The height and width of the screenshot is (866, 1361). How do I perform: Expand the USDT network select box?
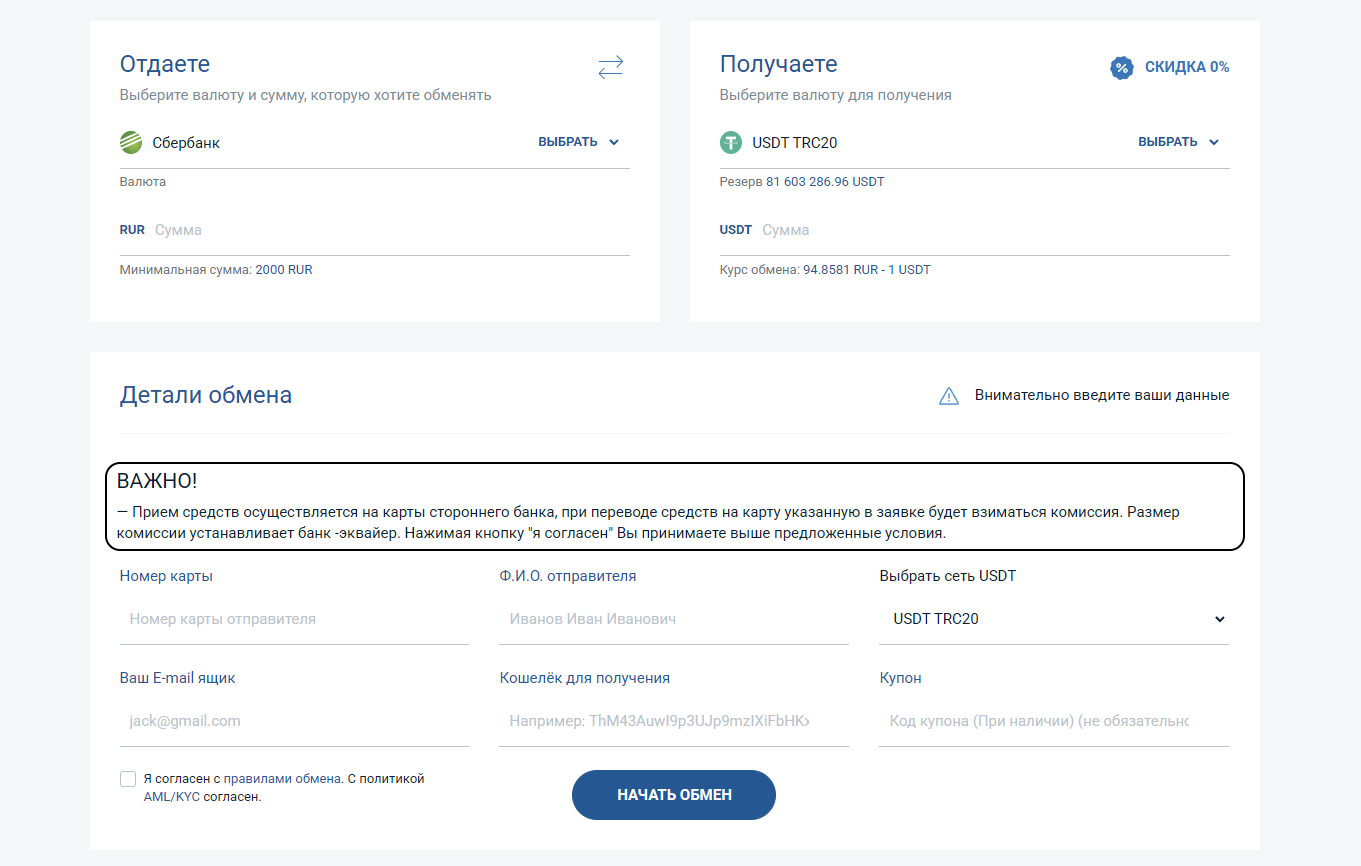(x=1054, y=619)
